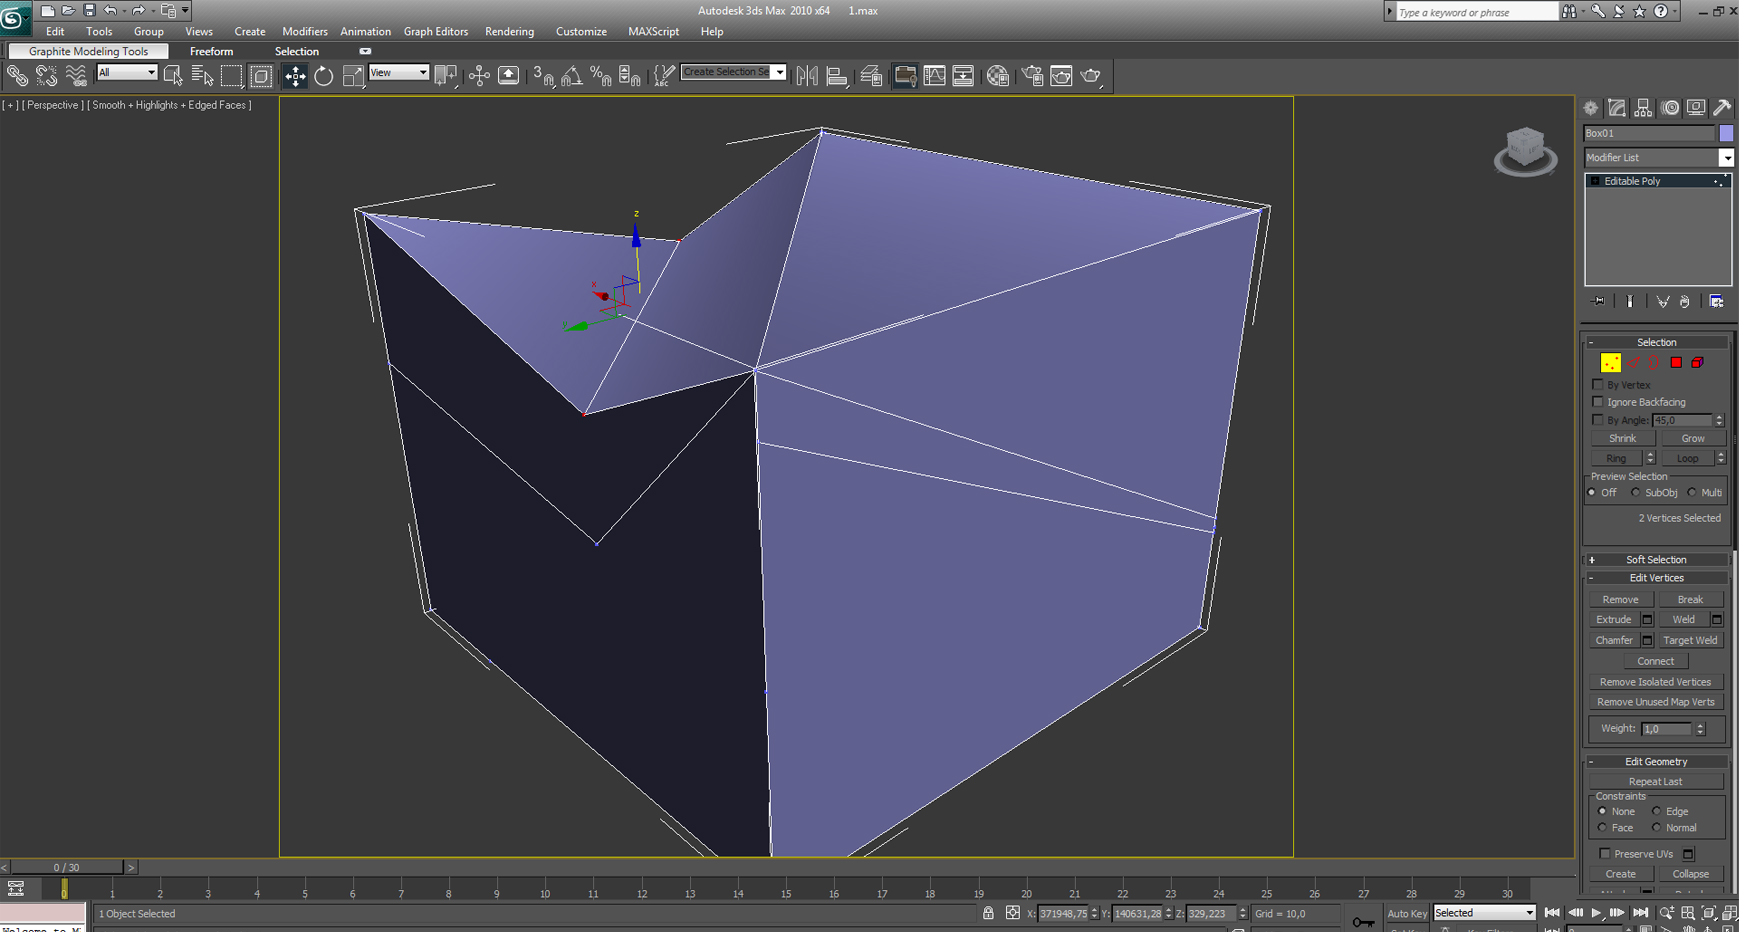Click the Mirror tool icon
This screenshot has height=932, width=1748.
pos(807,76)
